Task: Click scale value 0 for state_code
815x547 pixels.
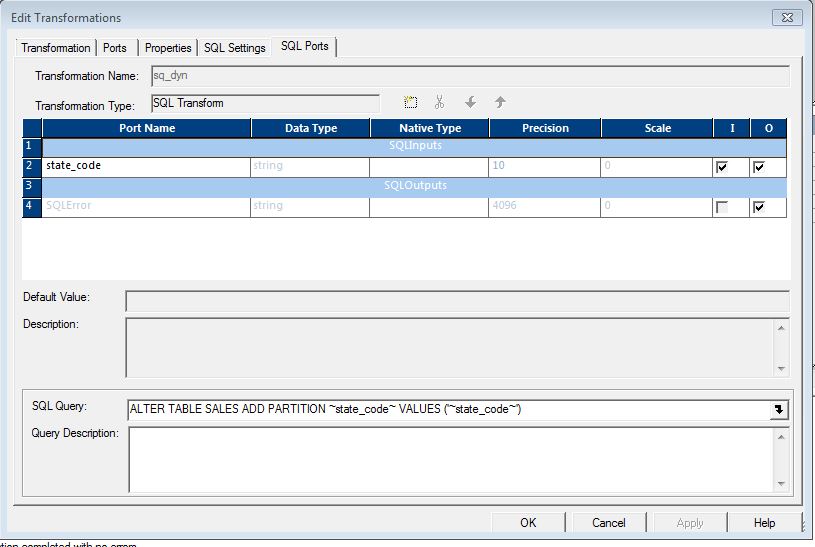Action: pos(656,166)
